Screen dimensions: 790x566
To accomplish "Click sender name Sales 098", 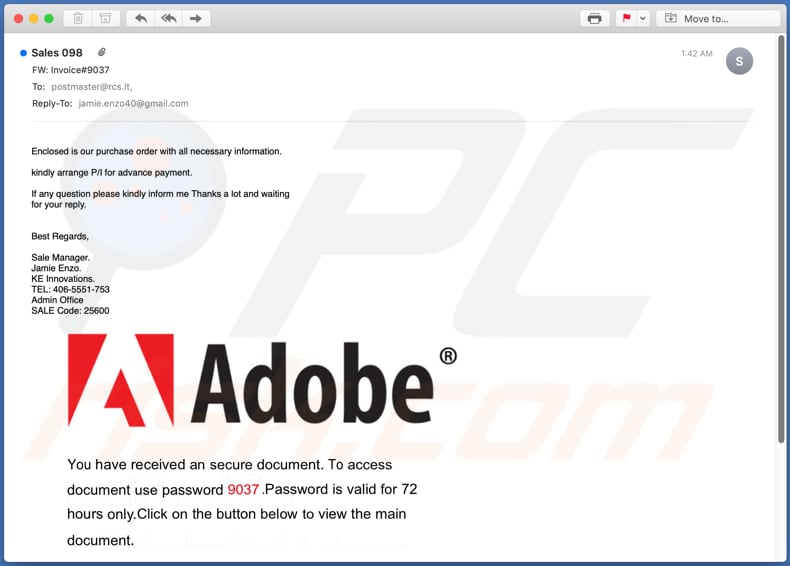I will pyautogui.click(x=57, y=53).
